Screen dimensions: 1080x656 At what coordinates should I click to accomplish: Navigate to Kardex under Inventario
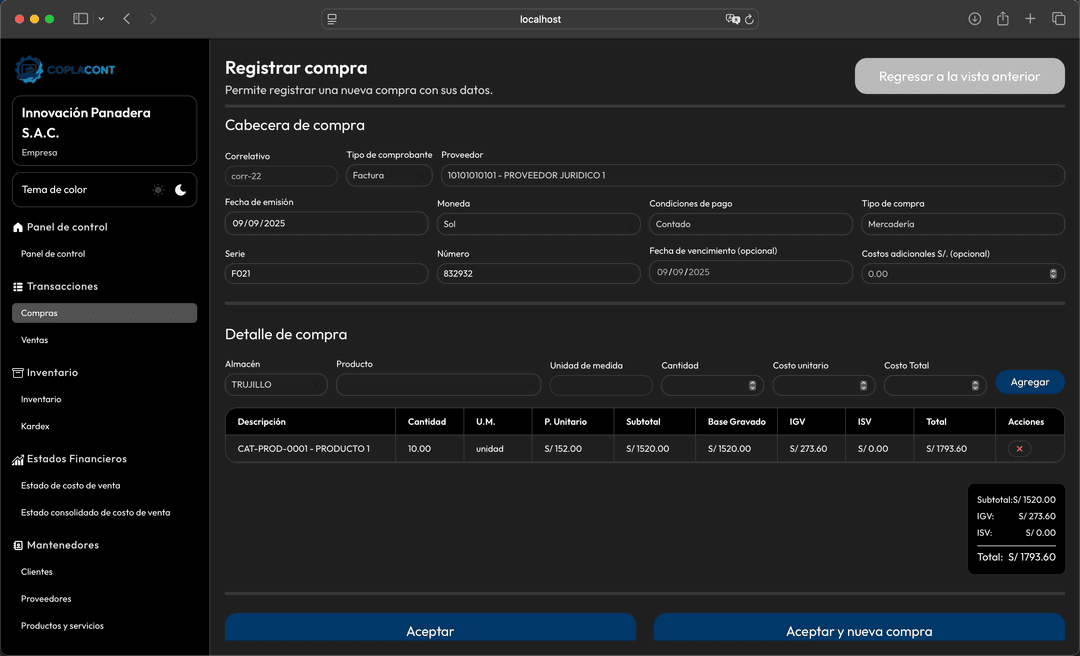36,426
